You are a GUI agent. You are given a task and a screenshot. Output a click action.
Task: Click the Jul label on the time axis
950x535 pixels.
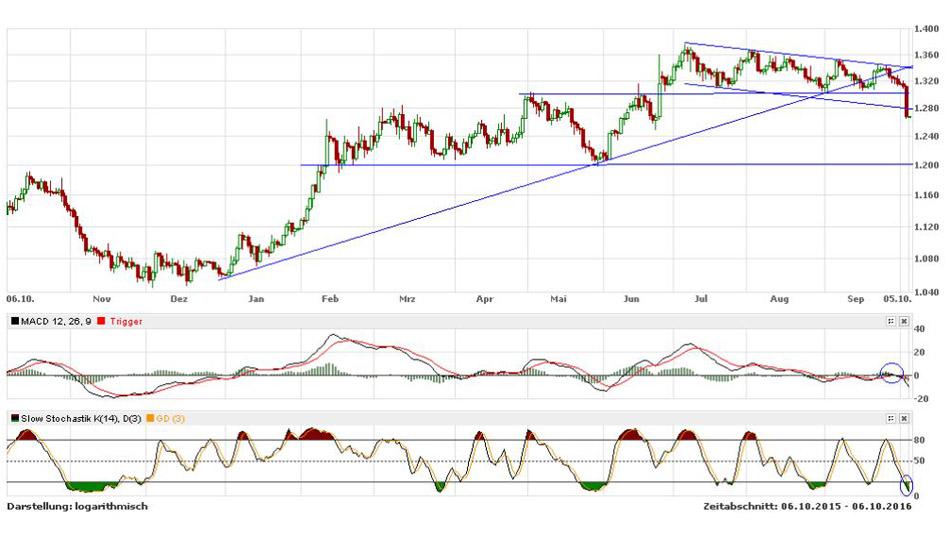pyautogui.click(x=701, y=298)
